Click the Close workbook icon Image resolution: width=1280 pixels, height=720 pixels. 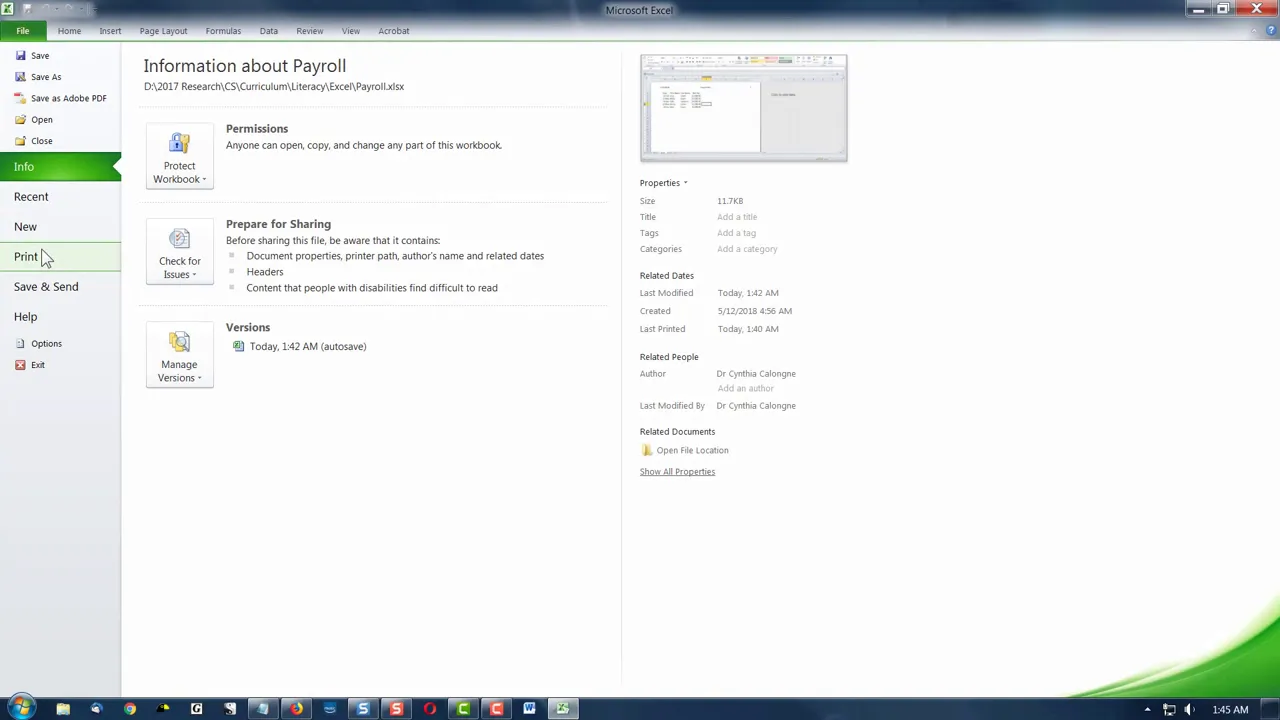click(20, 141)
